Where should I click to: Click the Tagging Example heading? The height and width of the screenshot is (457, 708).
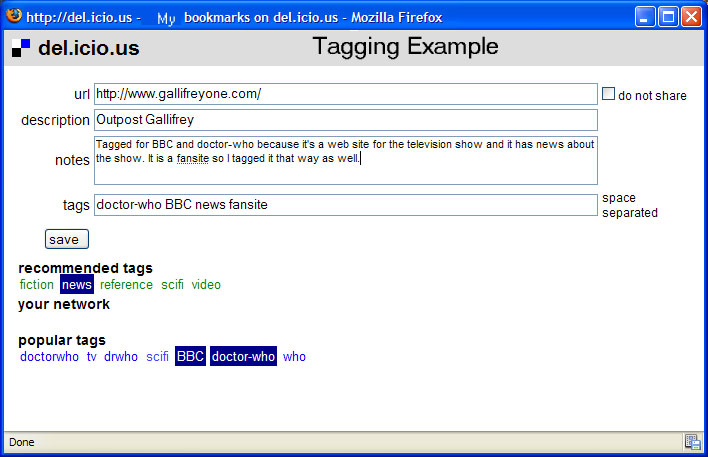(405, 47)
